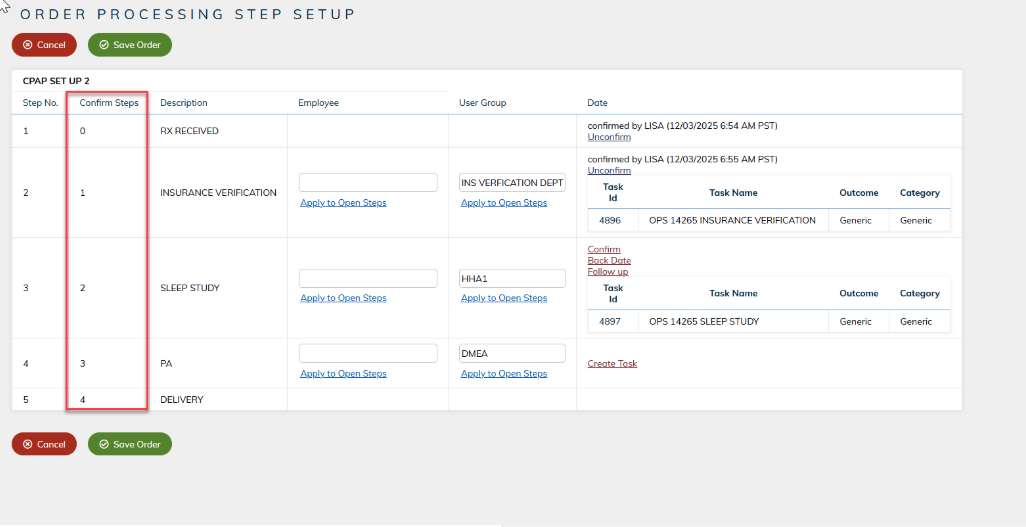Unconfirm the INSURANCE VERIFICATION step
Screen dimensions: 1026x527
pyautogui.click(x=609, y=171)
